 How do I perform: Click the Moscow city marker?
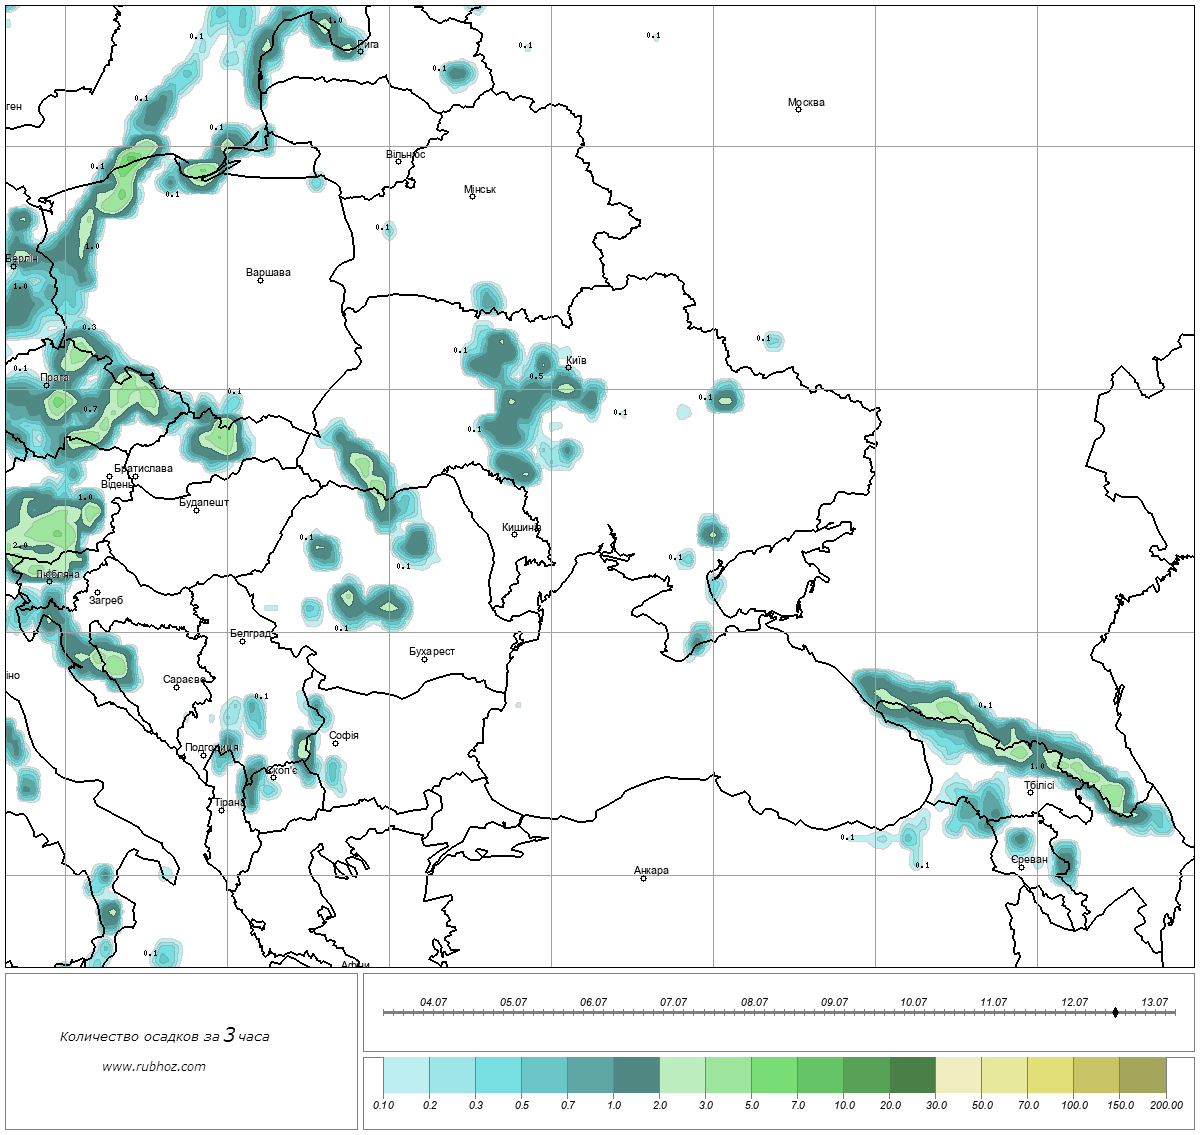pos(798,110)
